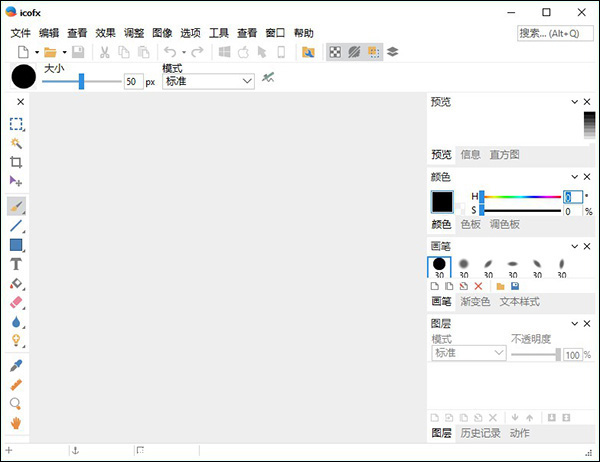Toggle the layers stack button
The image size is (600, 462).
[393, 52]
